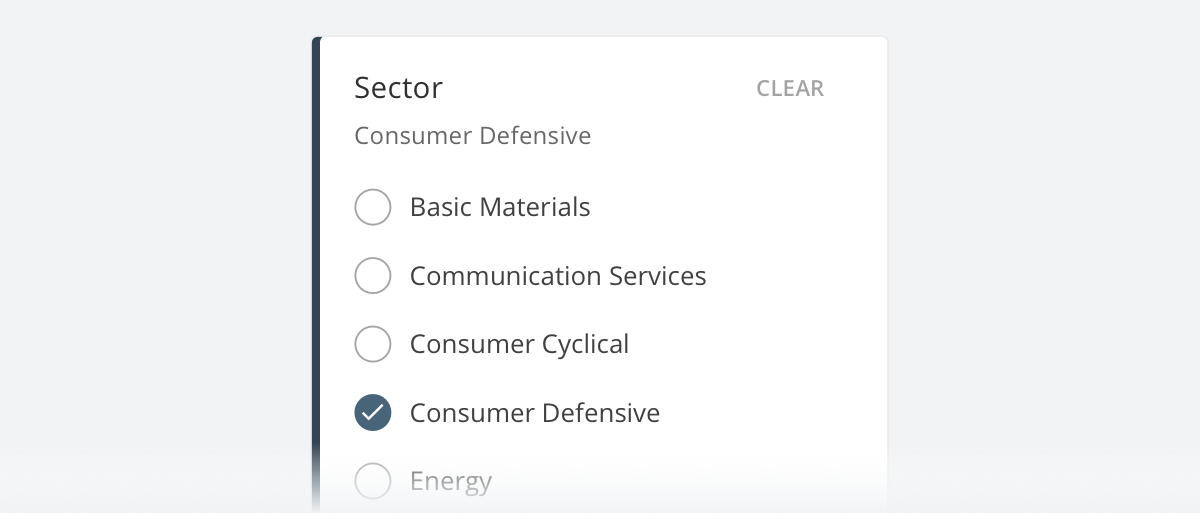
Task: Click the "Communication Services" option label
Action: point(558,276)
